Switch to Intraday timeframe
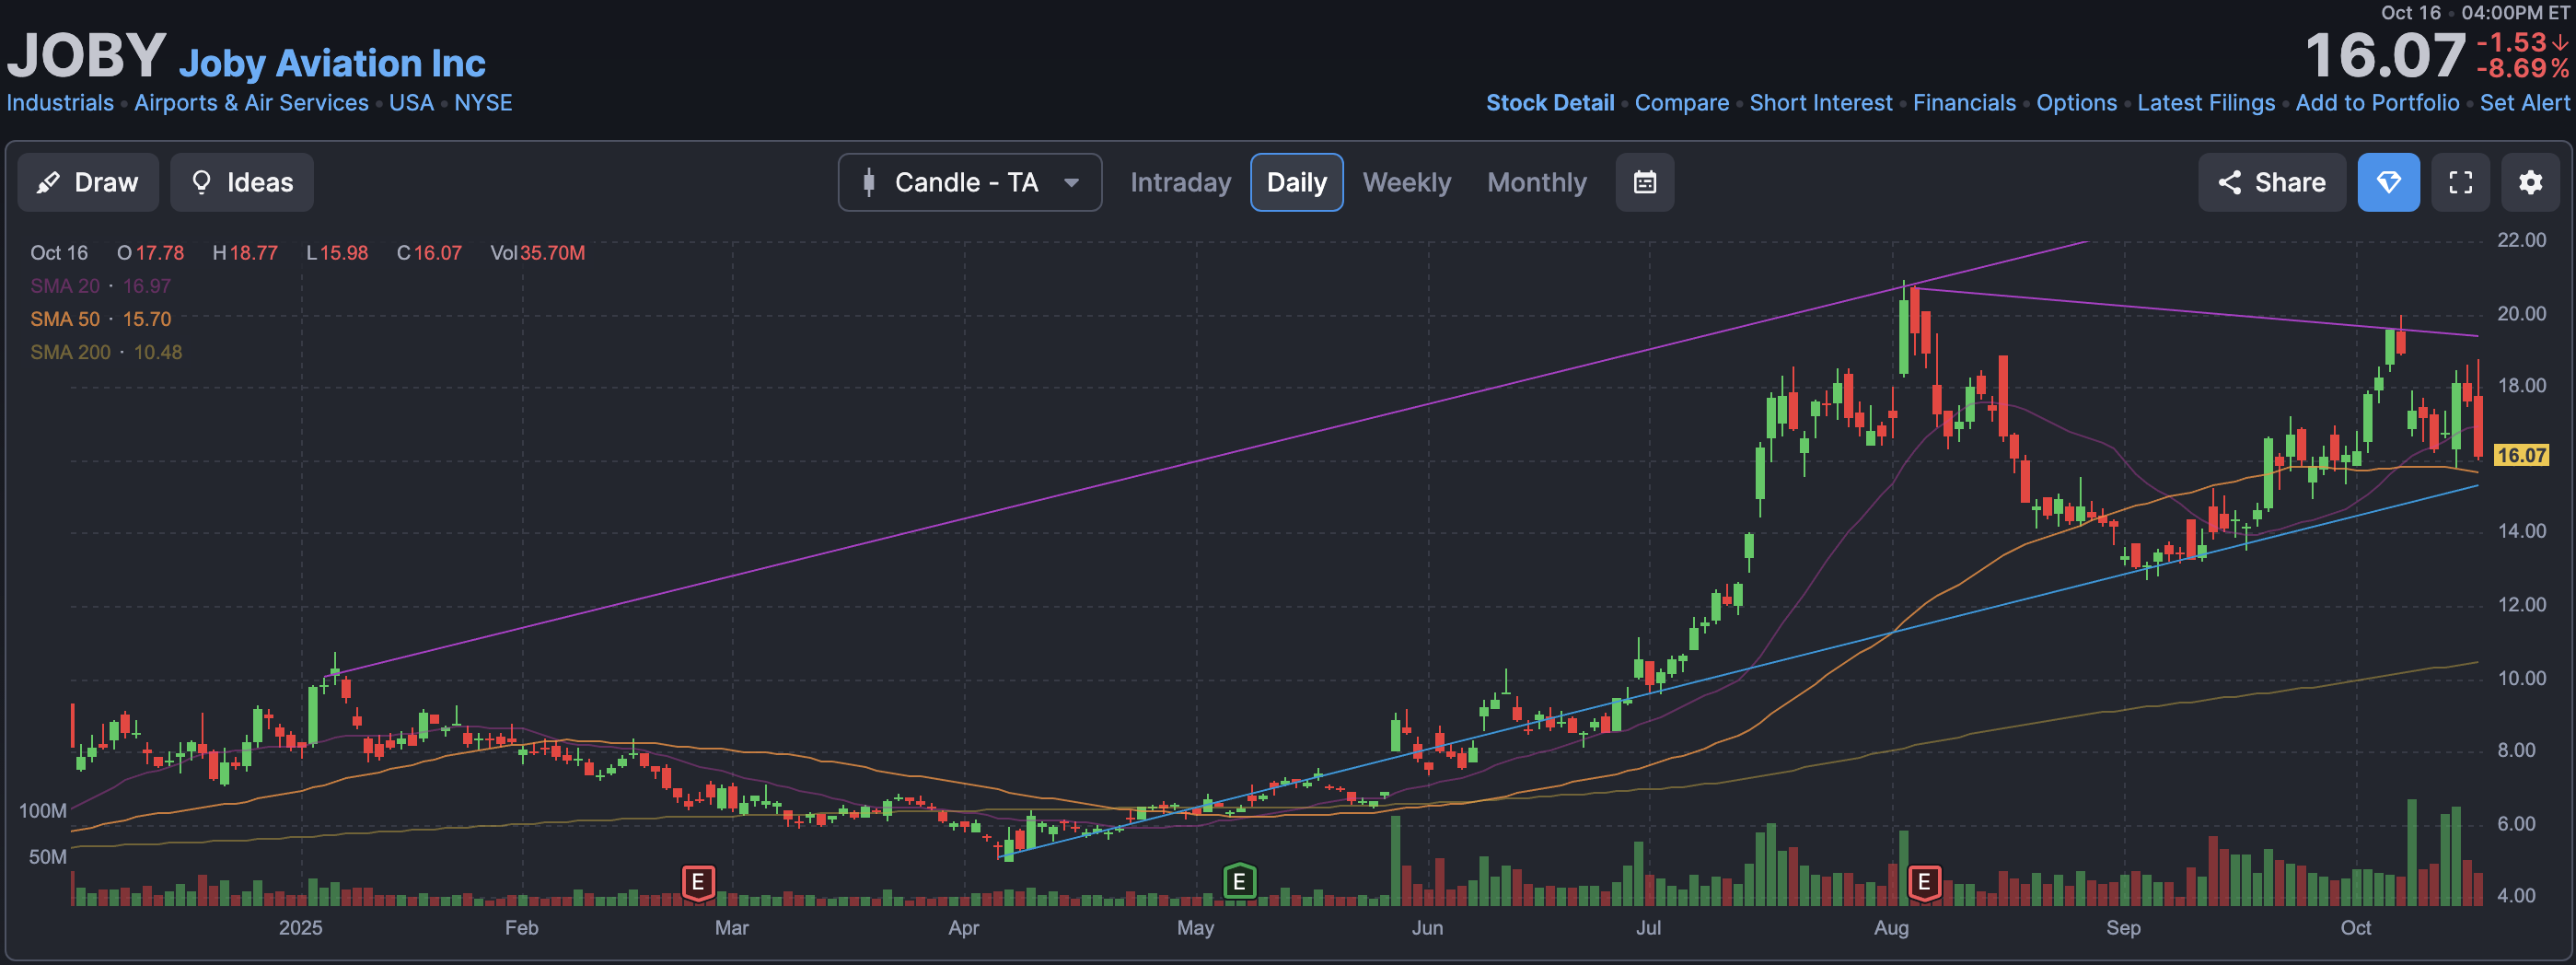The height and width of the screenshot is (965, 2576). tap(1180, 182)
